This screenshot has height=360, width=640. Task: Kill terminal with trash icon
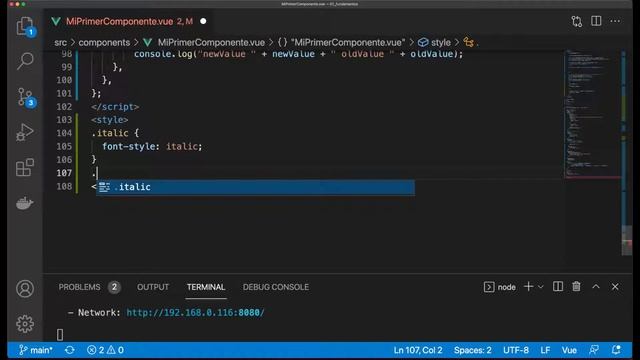point(576,287)
